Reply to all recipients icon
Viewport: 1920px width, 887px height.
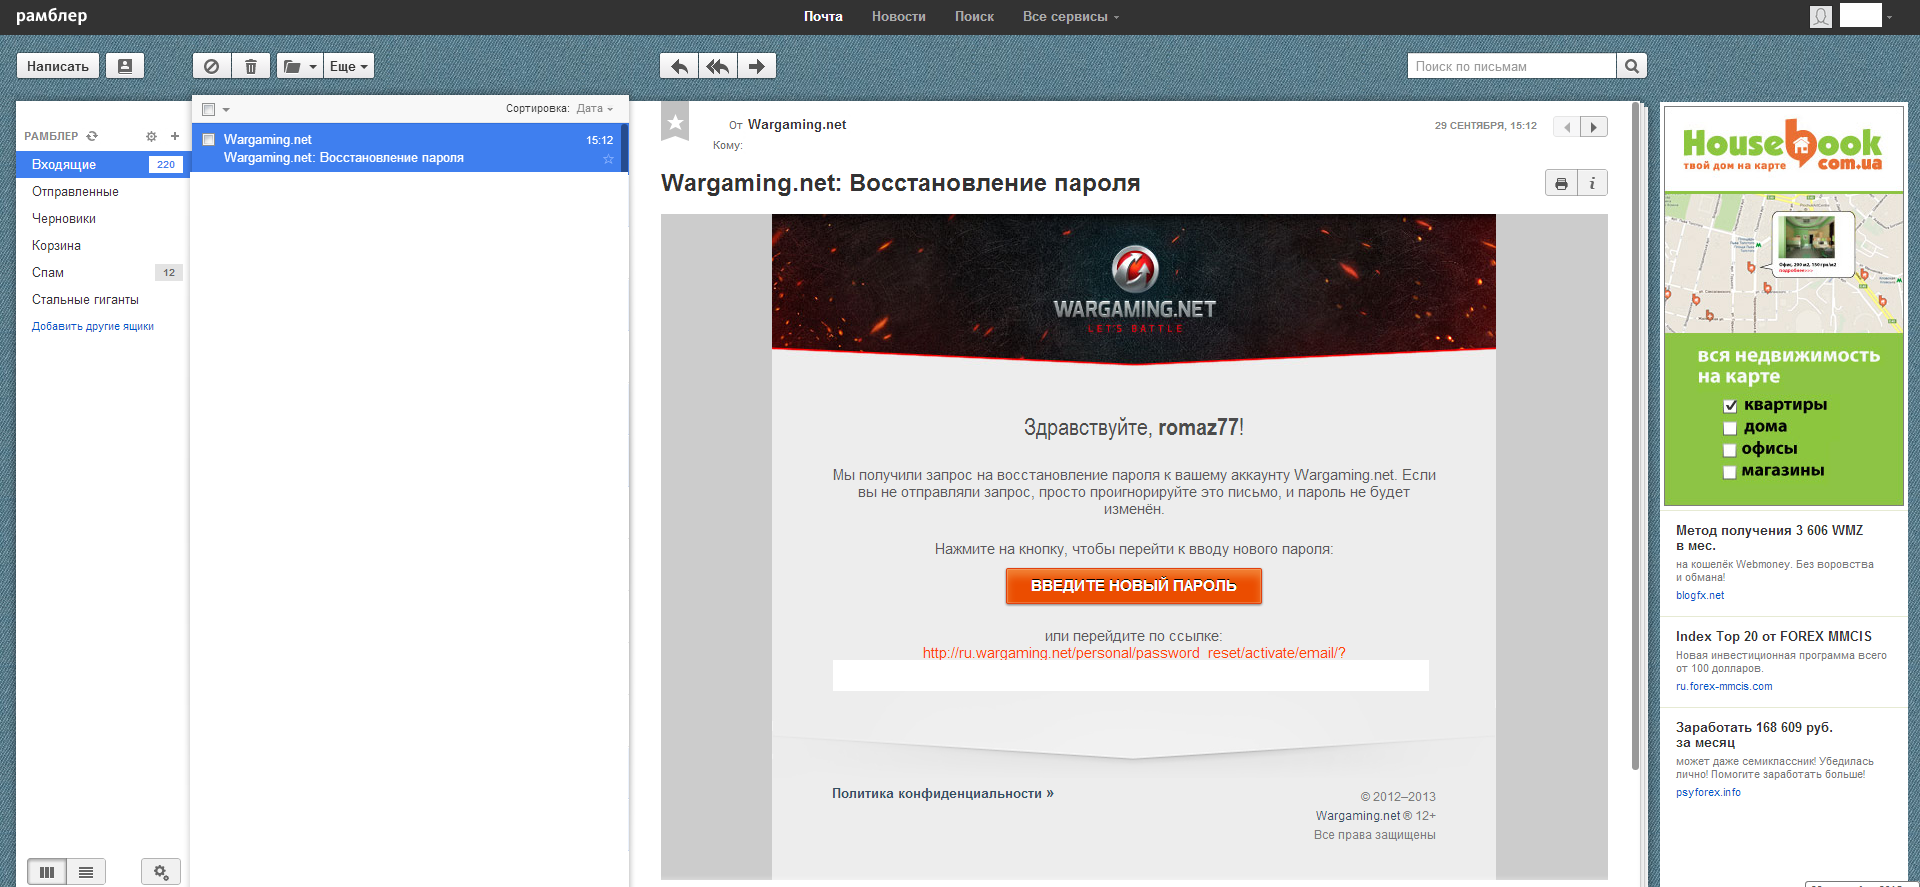pos(718,66)
